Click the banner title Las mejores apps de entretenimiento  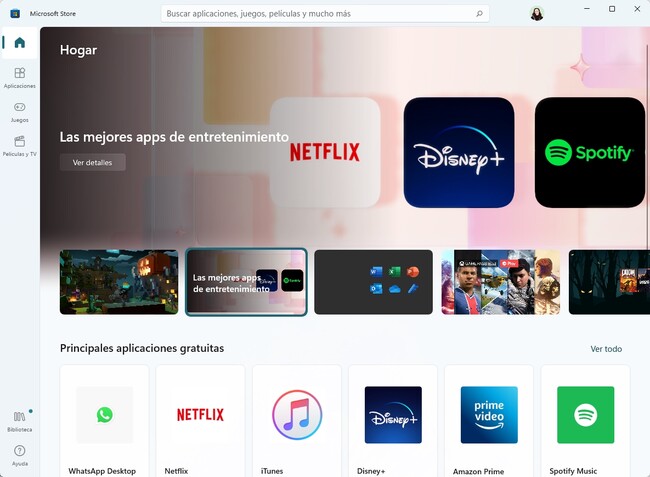coord(174,137)
